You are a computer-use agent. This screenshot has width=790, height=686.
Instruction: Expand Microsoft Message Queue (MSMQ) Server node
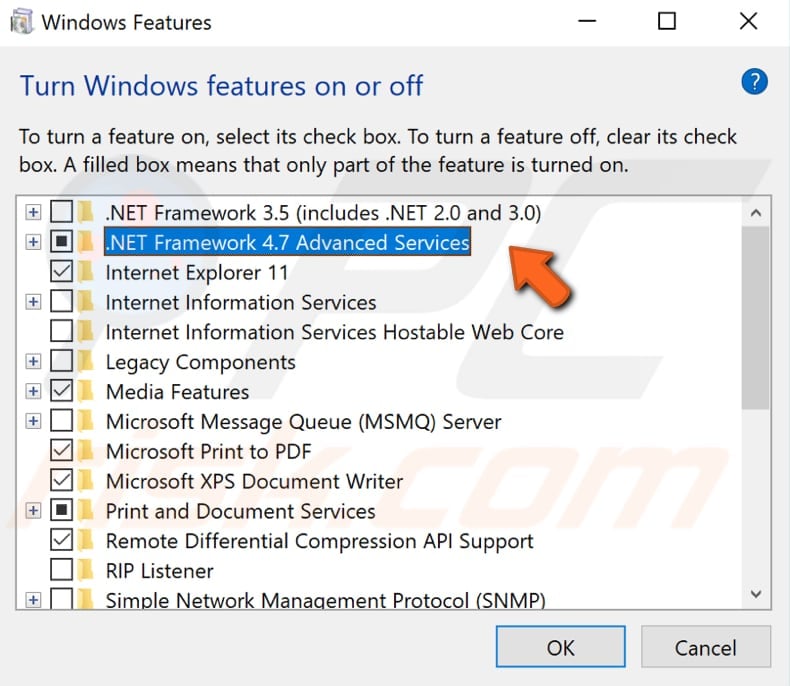tap(33, 421)
